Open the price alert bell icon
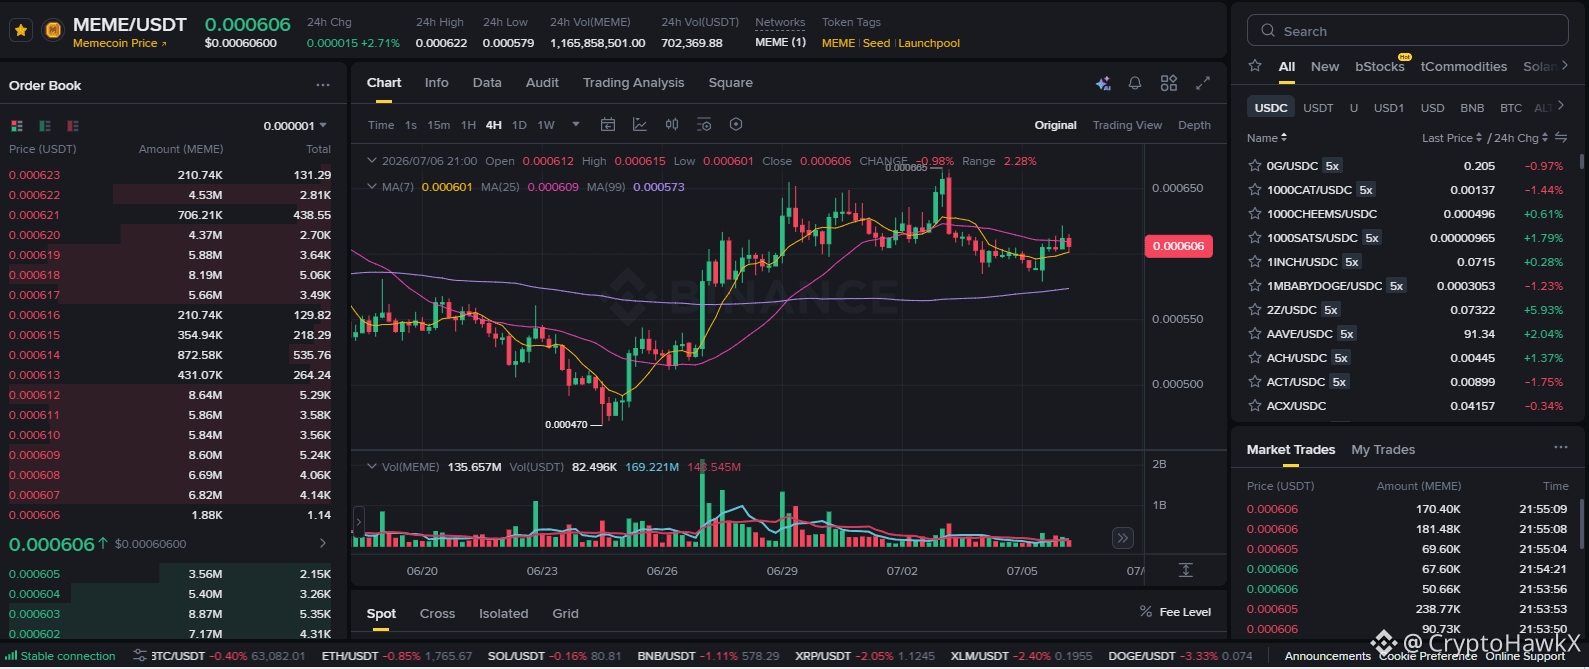This screenshot has height=669, width=1589. coord(1135,83)
